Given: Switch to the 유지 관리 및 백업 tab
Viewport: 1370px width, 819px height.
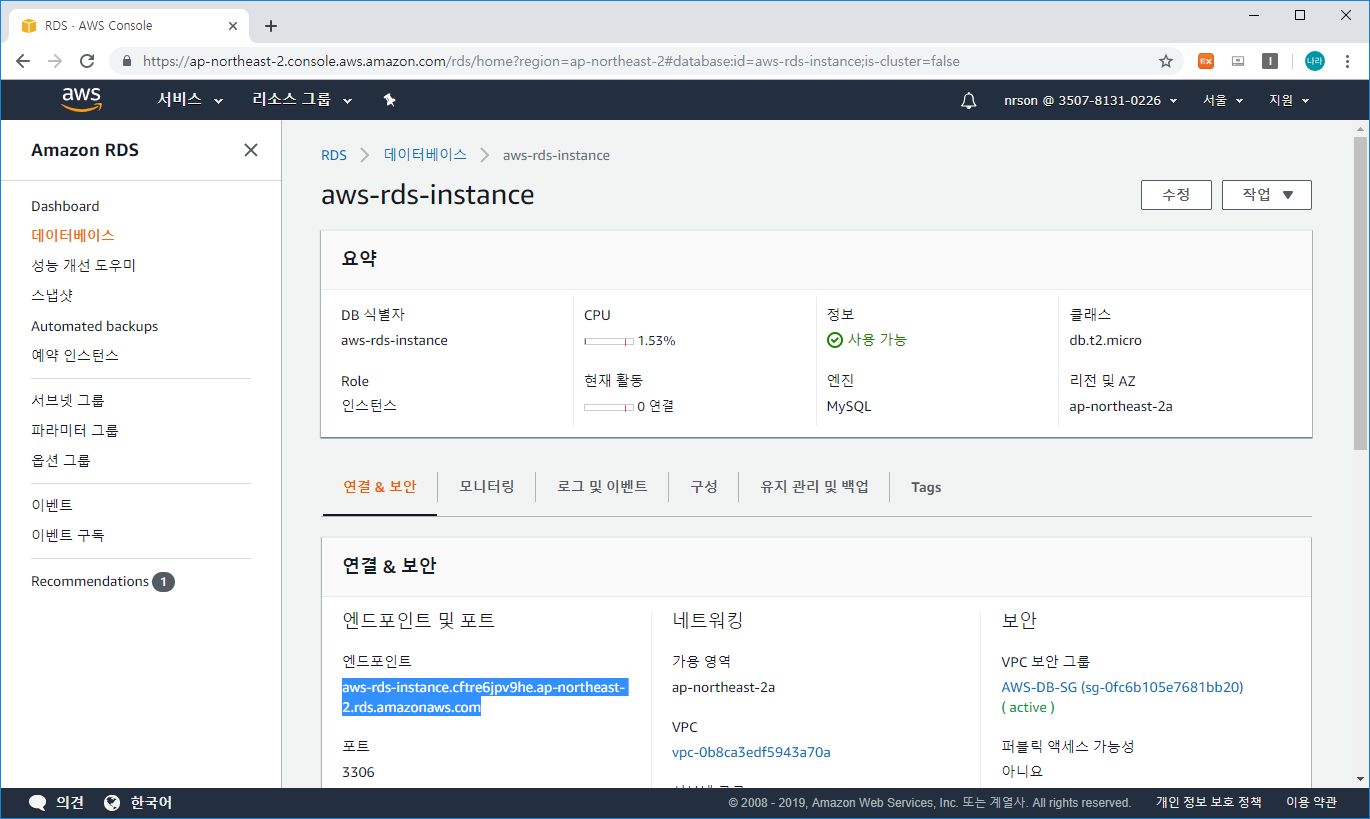Looking at the screenshot, I should tap(814, 487).
